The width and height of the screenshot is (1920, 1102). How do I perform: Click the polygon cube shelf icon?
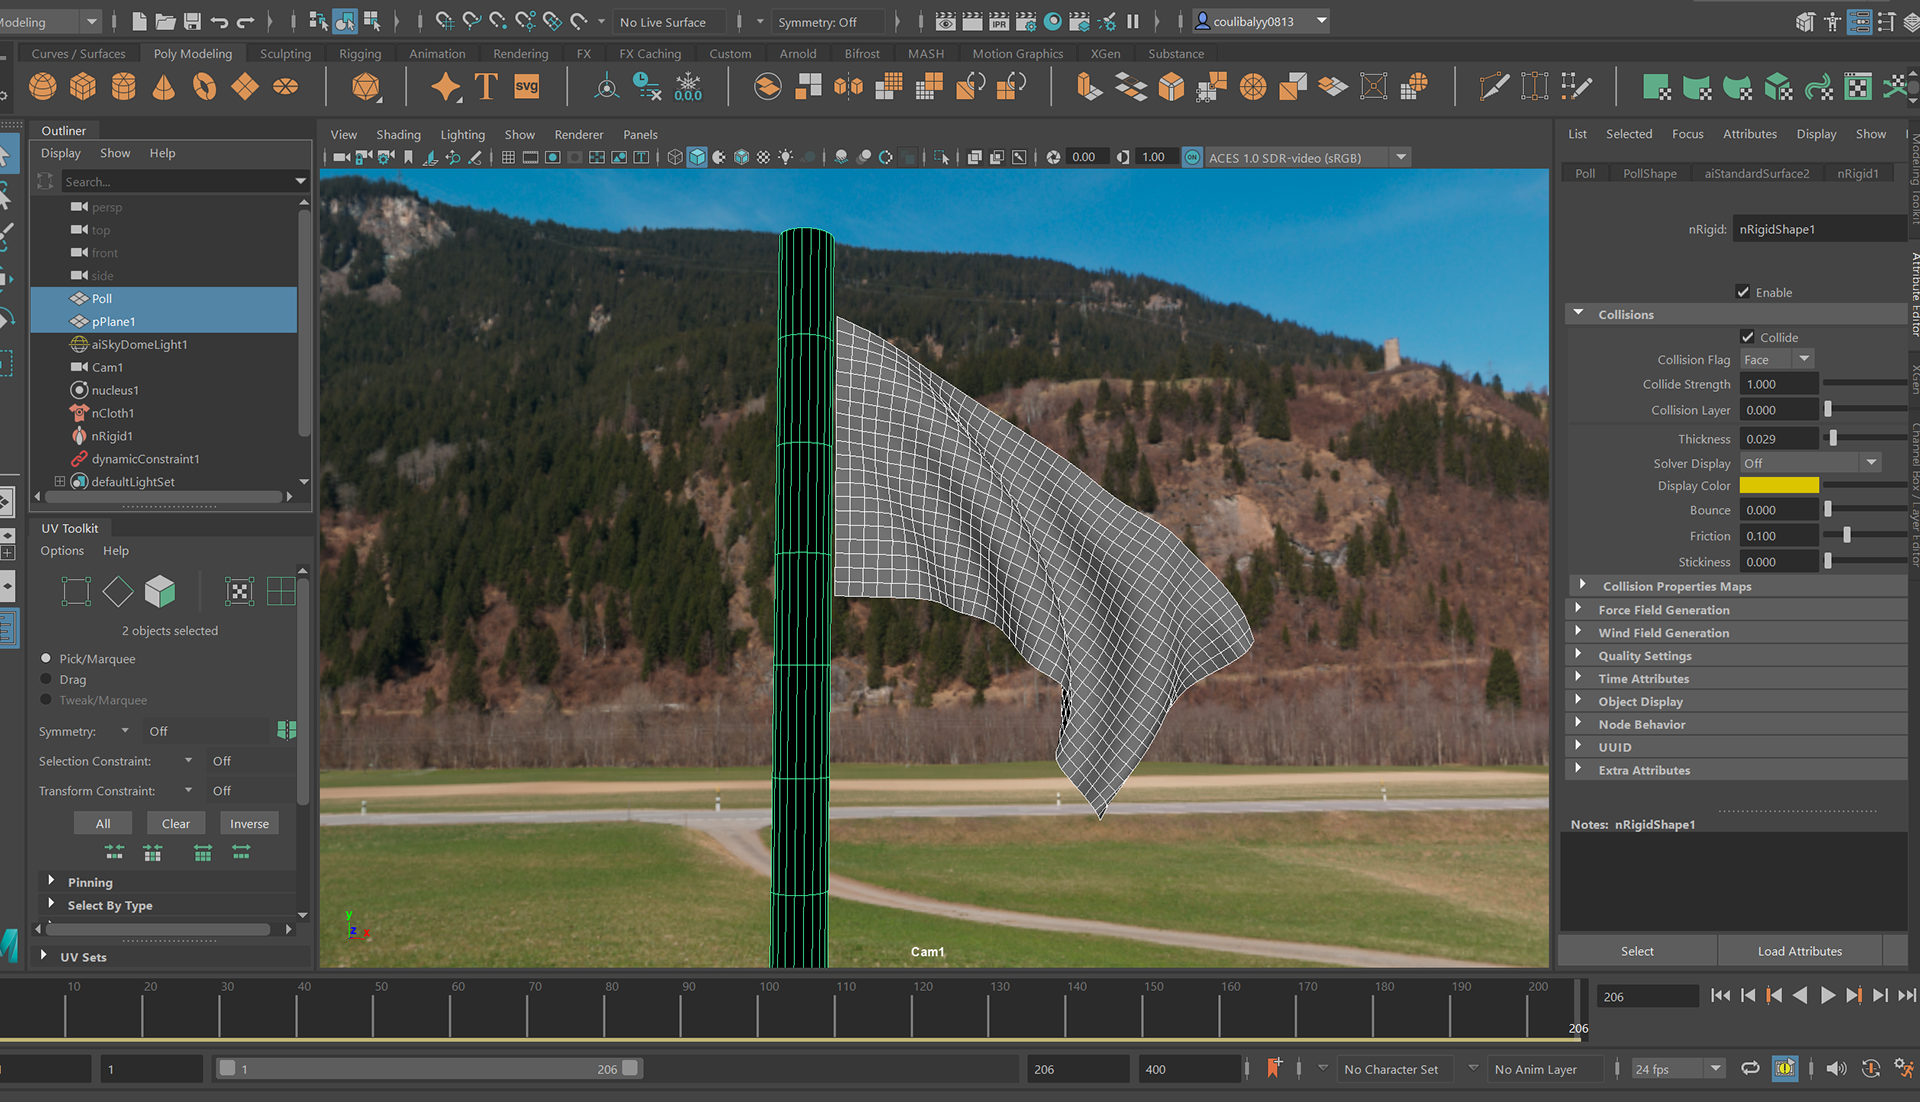click(83, 87)
